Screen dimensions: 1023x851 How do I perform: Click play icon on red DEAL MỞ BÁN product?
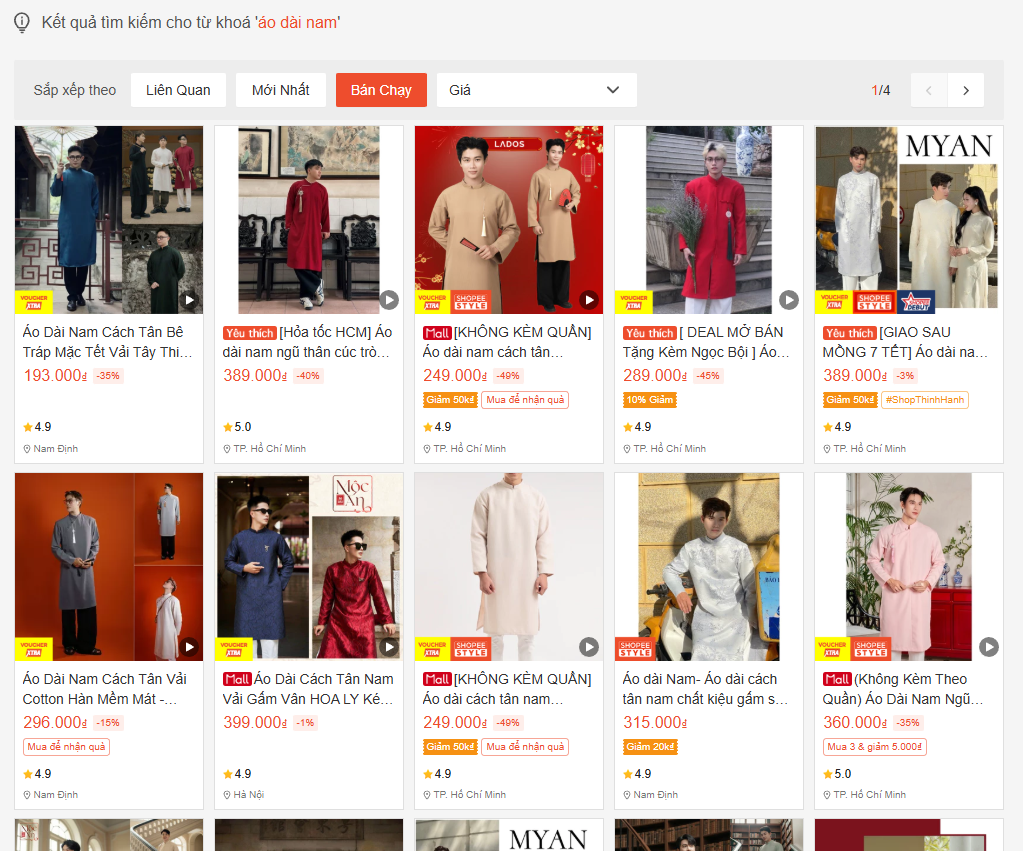pyautogui.click(x=789, y=300)
